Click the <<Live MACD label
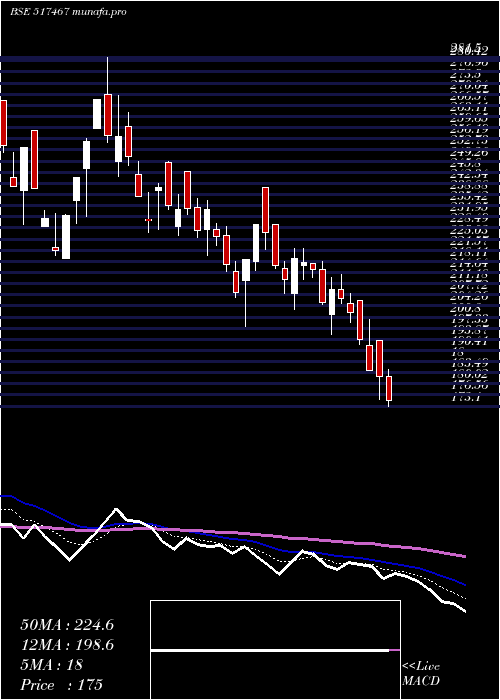 421,674
